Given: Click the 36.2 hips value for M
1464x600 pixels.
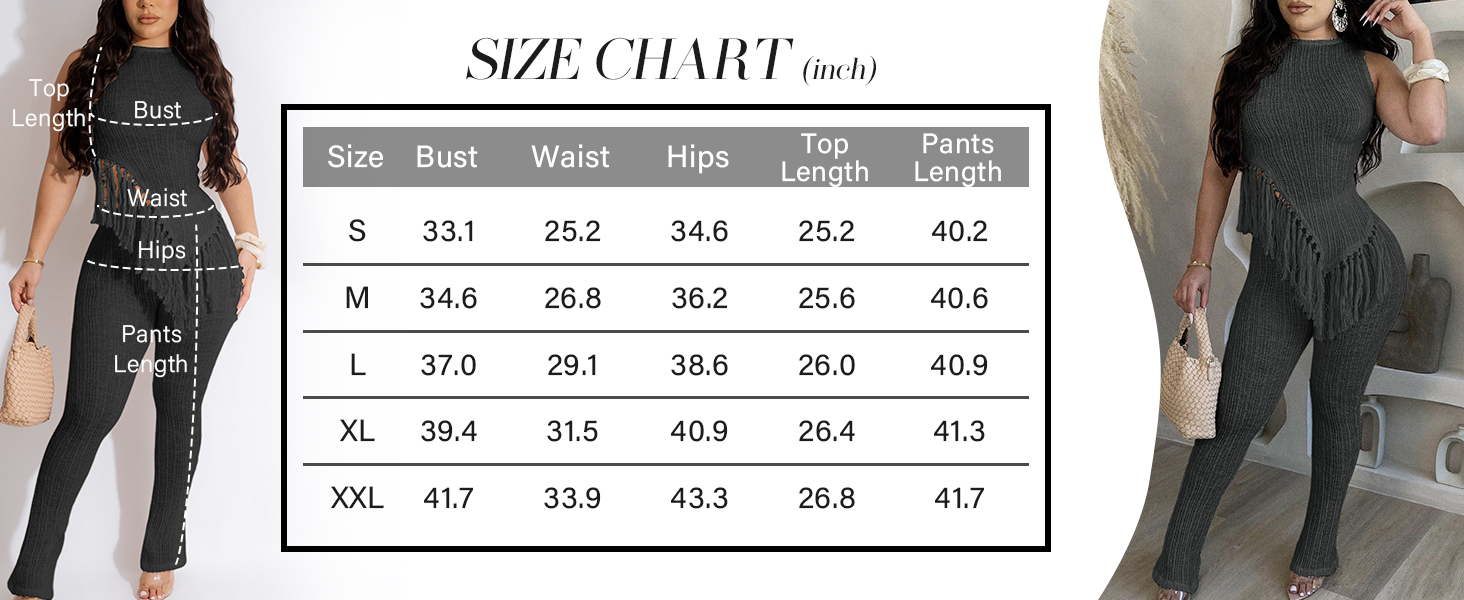Looking at the screenshot, I should pos(699,298).
